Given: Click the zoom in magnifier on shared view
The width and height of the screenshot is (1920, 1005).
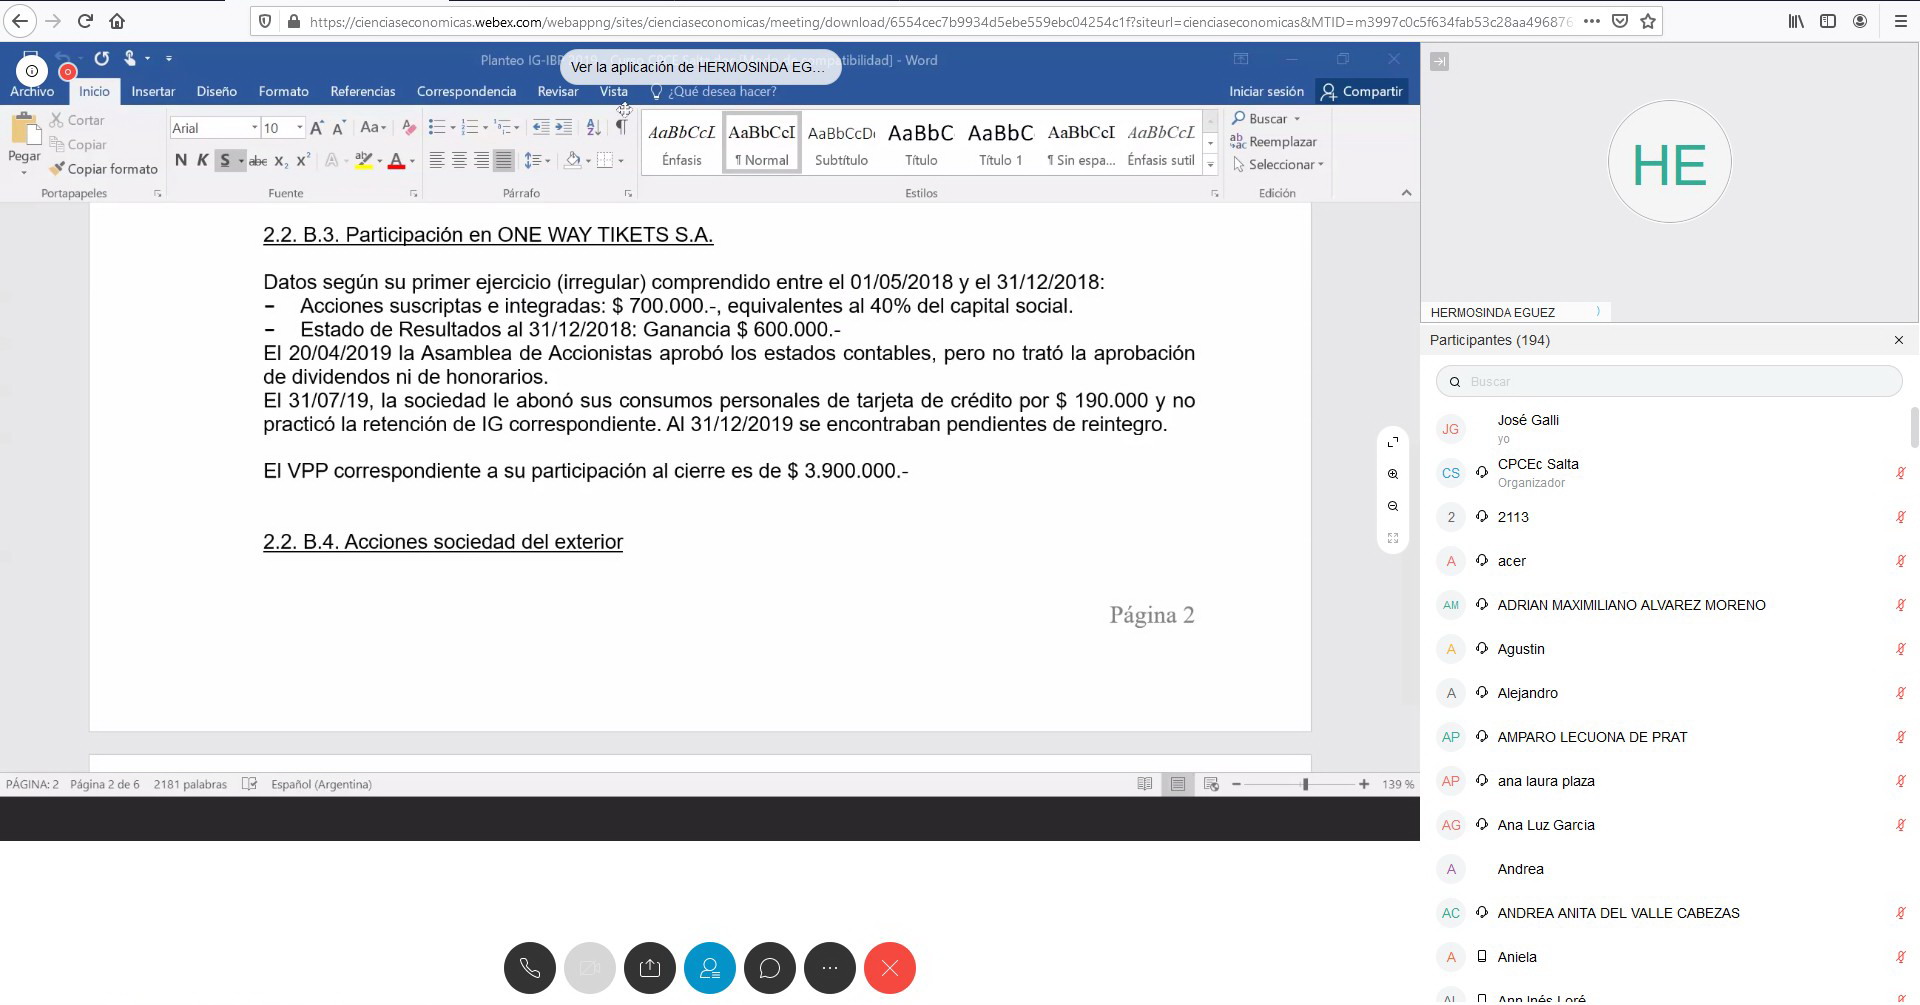Looking at the screenshot, I should (1393, 474).
